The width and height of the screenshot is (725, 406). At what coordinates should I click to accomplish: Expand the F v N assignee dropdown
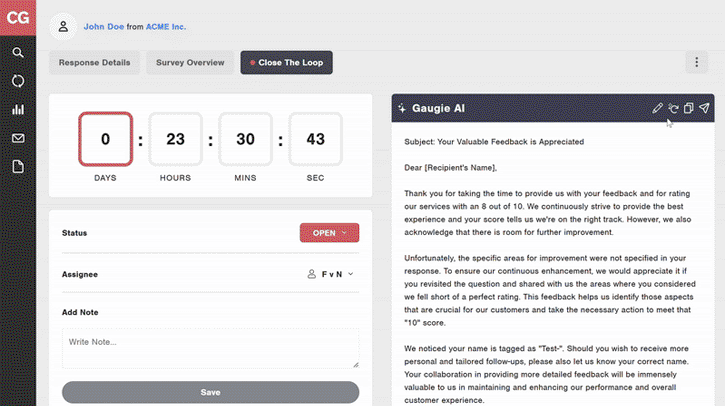(x=331, y=274)
